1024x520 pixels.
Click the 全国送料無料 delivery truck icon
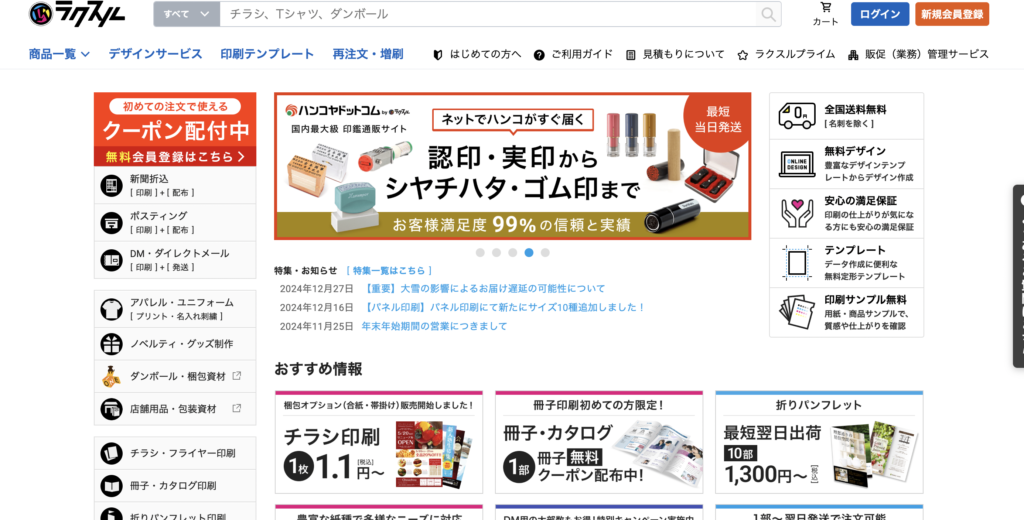[797, 116]
